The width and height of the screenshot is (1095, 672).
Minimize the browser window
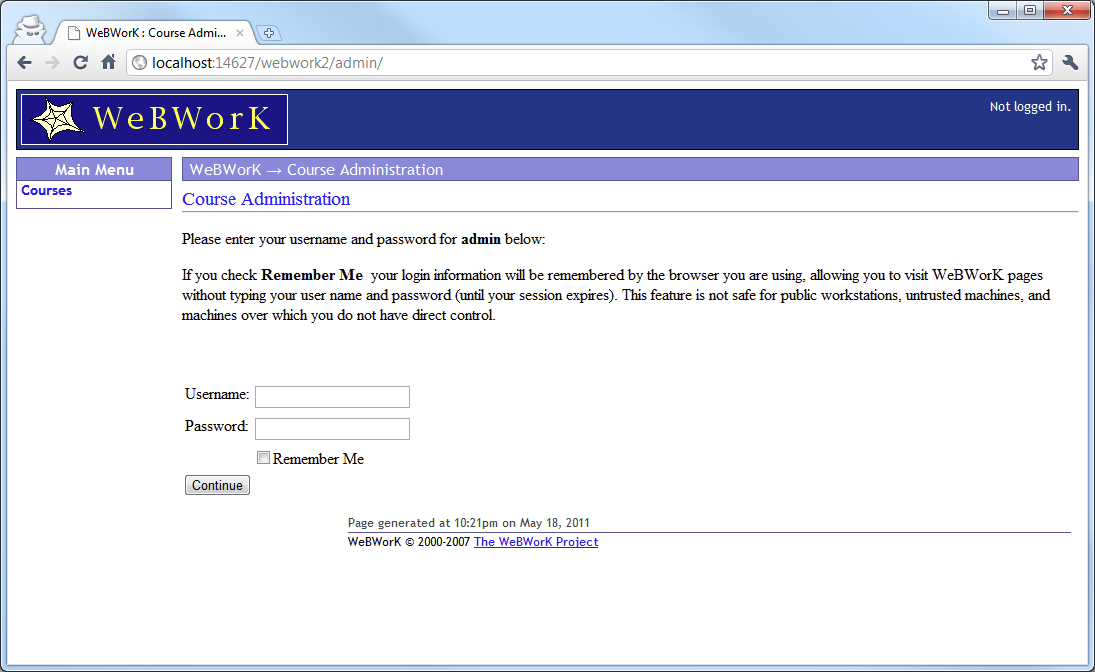click(1003, 10)
